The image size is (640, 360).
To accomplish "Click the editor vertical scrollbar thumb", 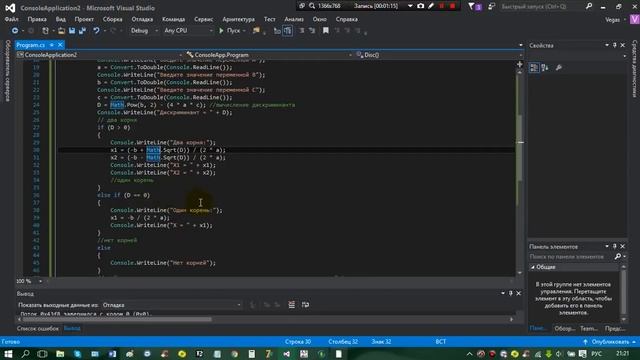I will 520,148.
